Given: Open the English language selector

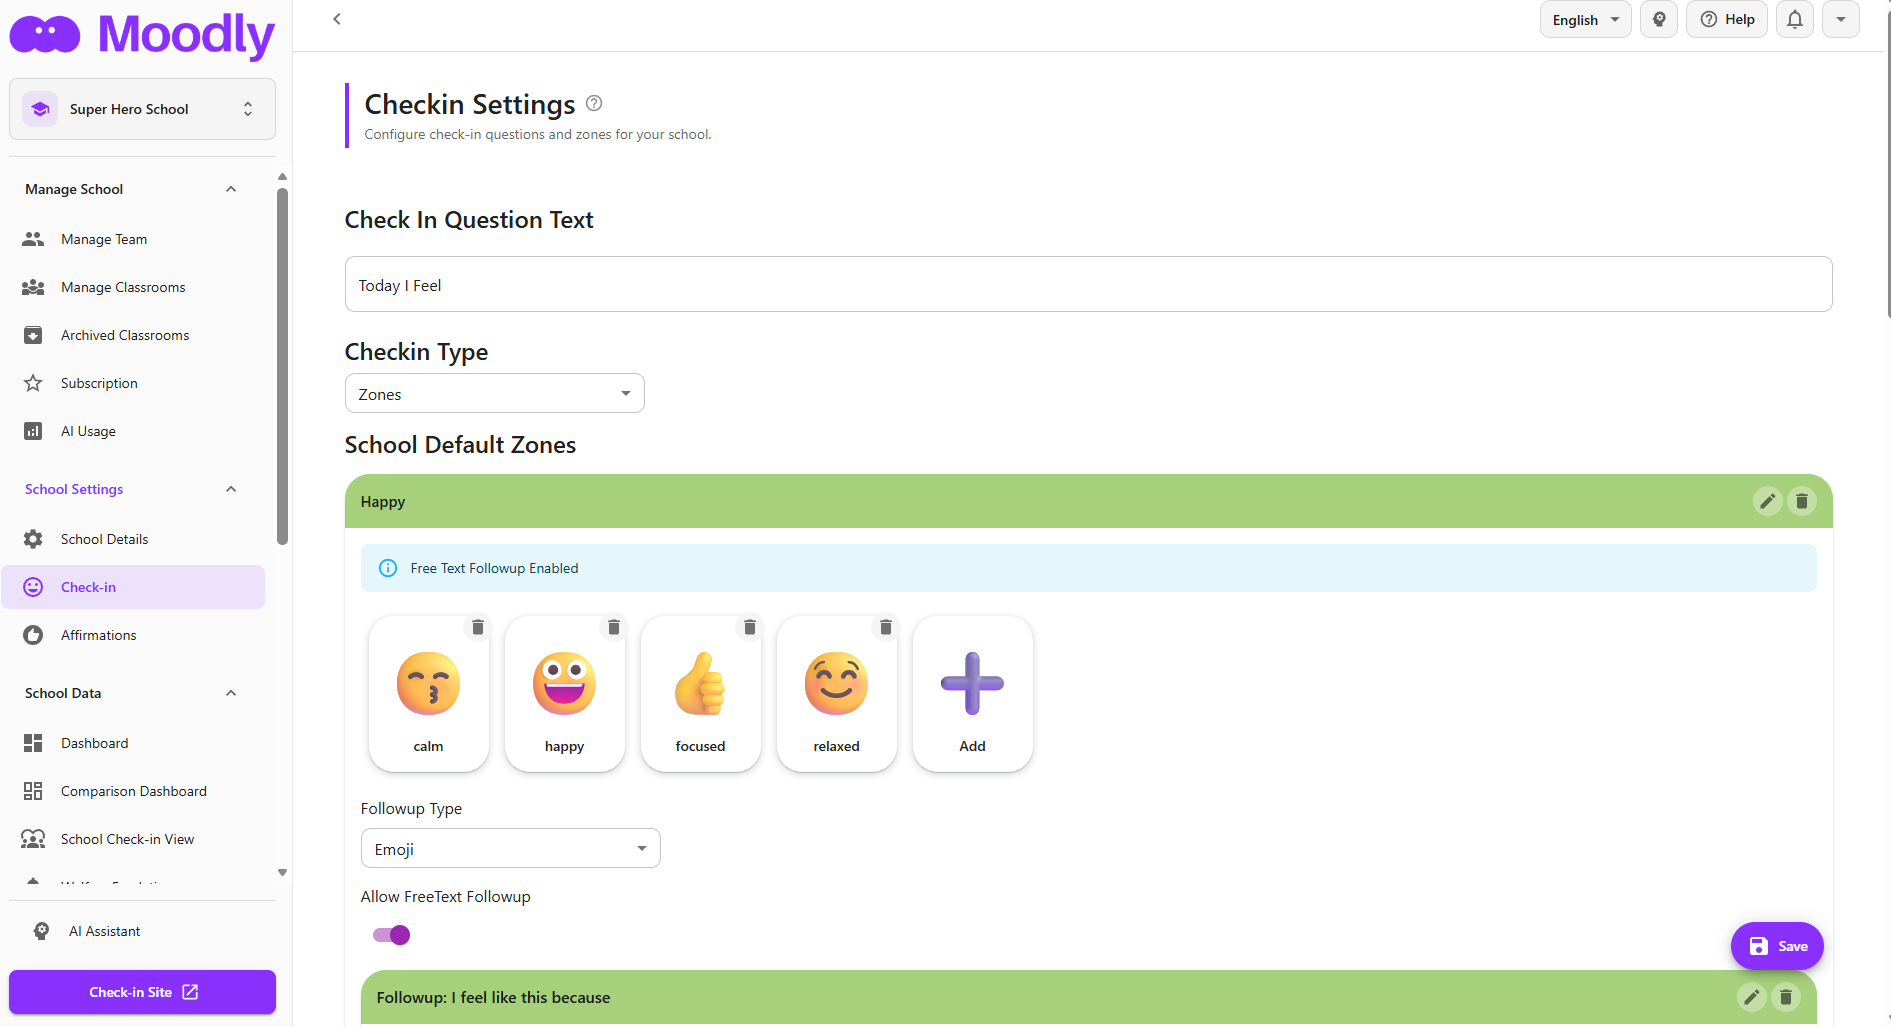Looking at the screenshot, I should click(1585, 20).
